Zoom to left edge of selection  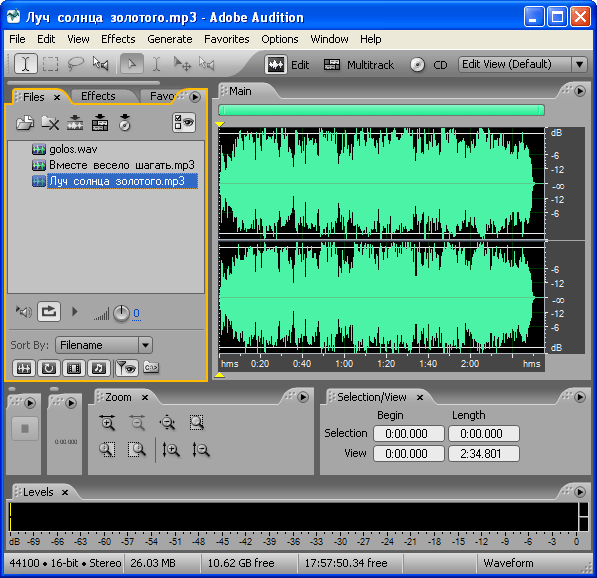107,450
